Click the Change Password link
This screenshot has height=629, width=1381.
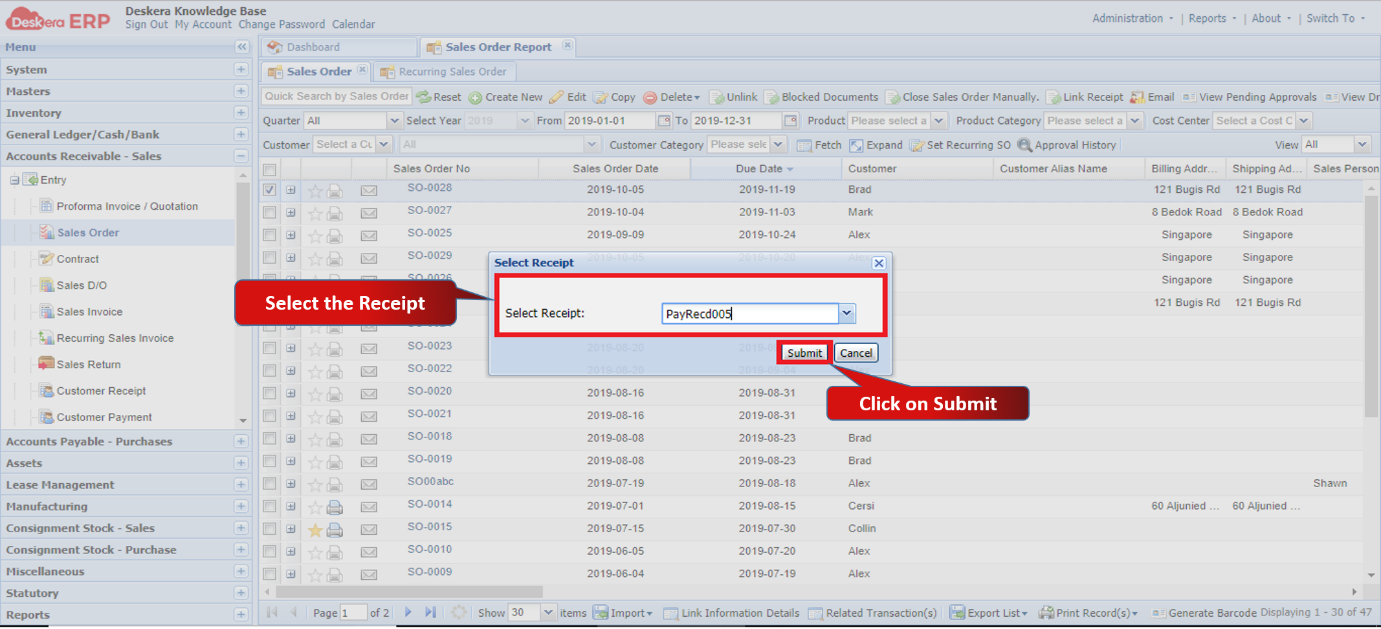pyautogui.click(x=282, y=24)
